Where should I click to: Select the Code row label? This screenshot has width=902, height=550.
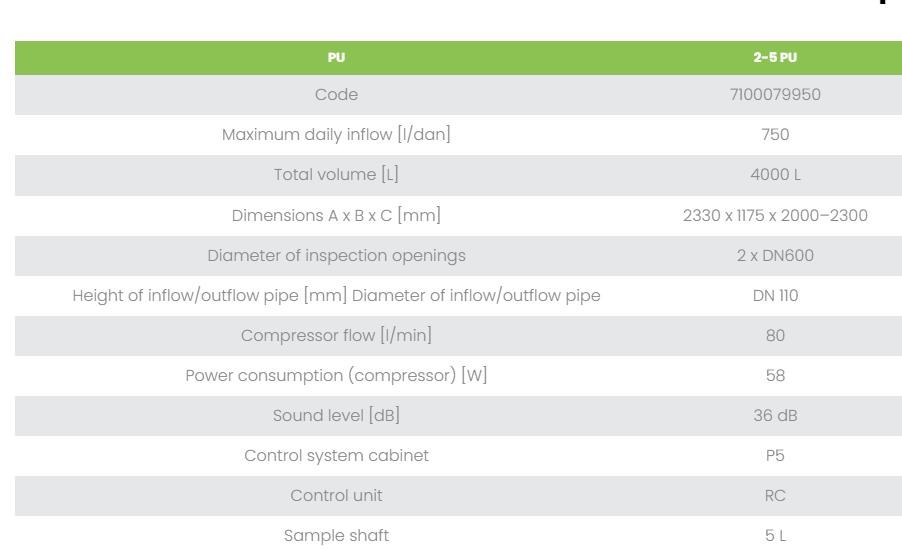pyautogui.click(x=336, y=94)
